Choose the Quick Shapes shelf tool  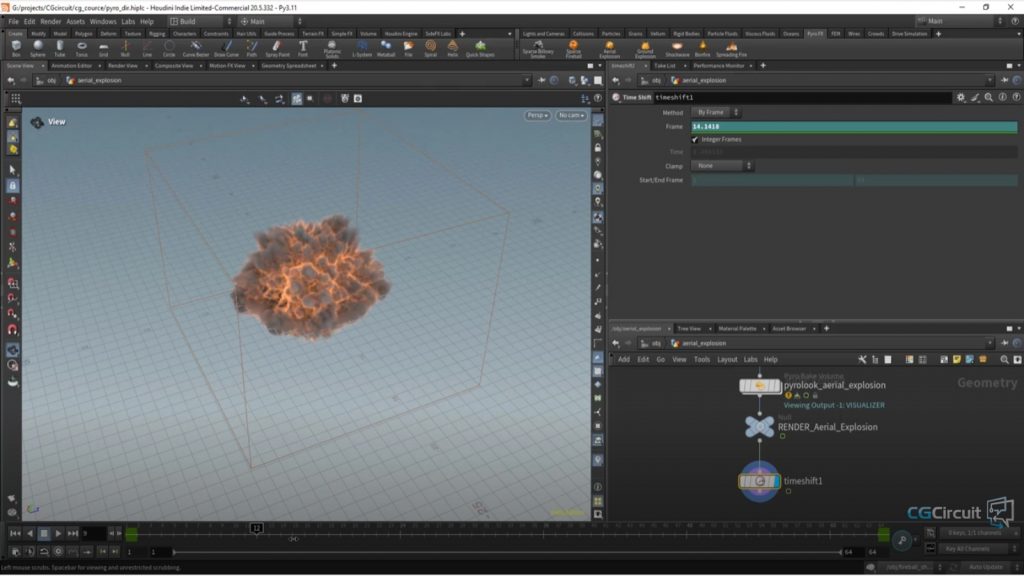pyautogui.click(x=480, y=48)
